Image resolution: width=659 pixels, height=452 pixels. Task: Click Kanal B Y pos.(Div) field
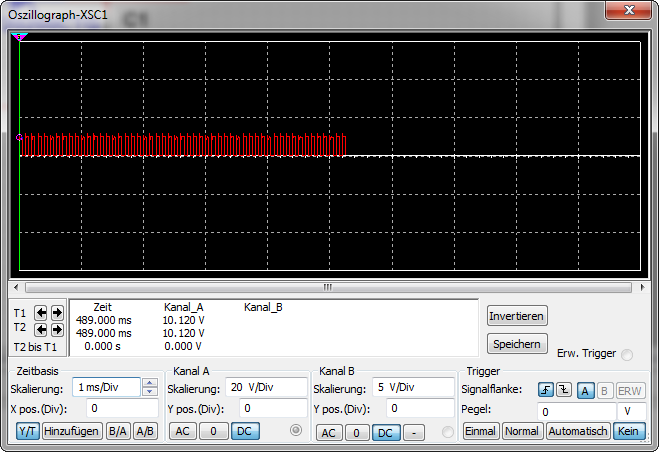point(420,408)
